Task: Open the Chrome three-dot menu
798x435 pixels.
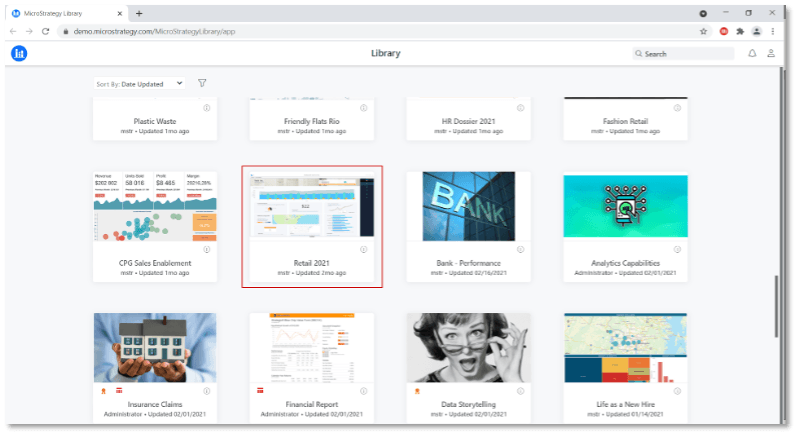Action: [x=773, y=31]
